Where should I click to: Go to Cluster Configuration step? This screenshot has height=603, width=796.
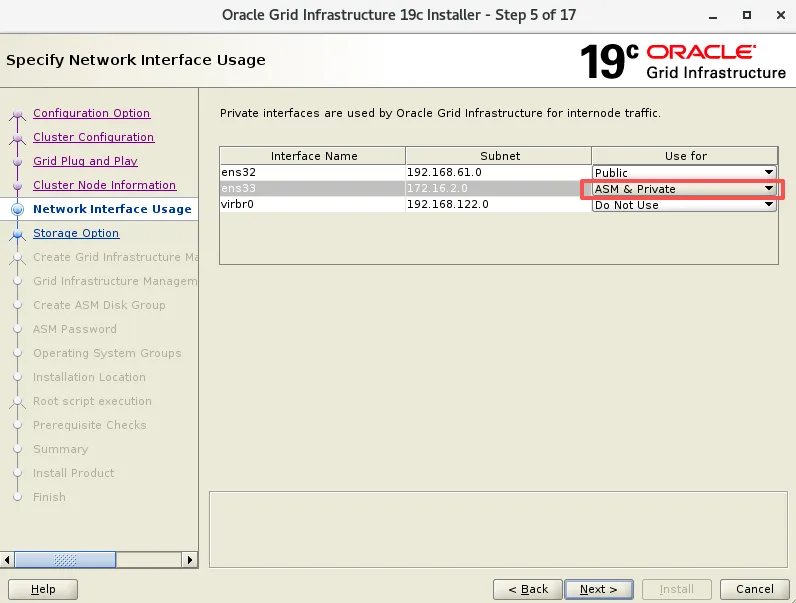tap(93, 137)
